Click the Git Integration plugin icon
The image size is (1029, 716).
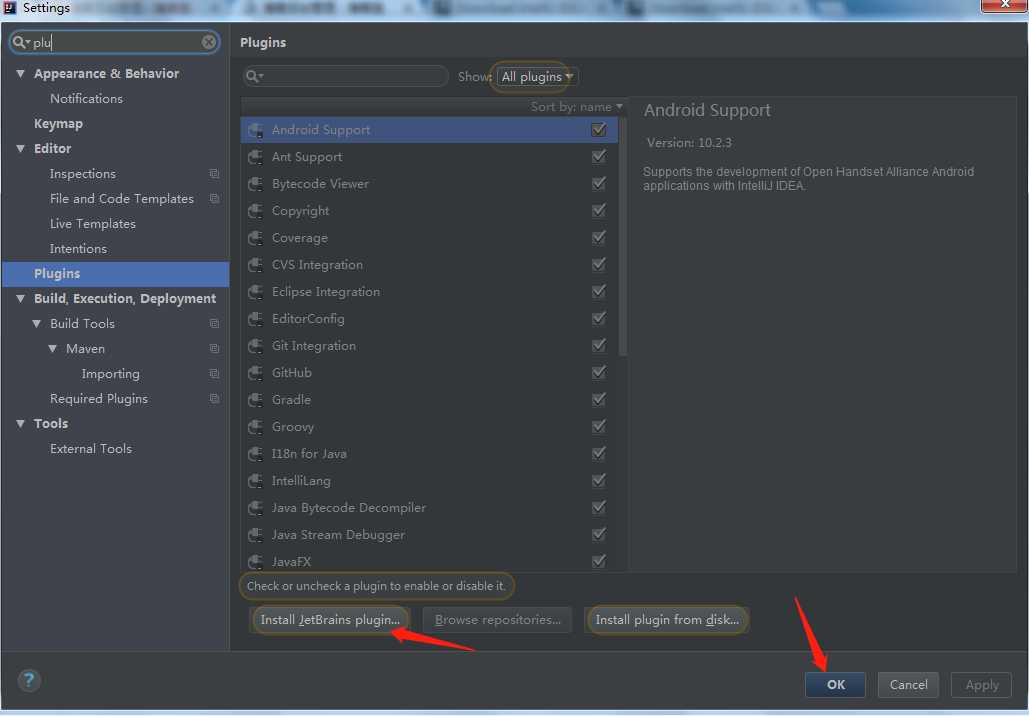256,345
